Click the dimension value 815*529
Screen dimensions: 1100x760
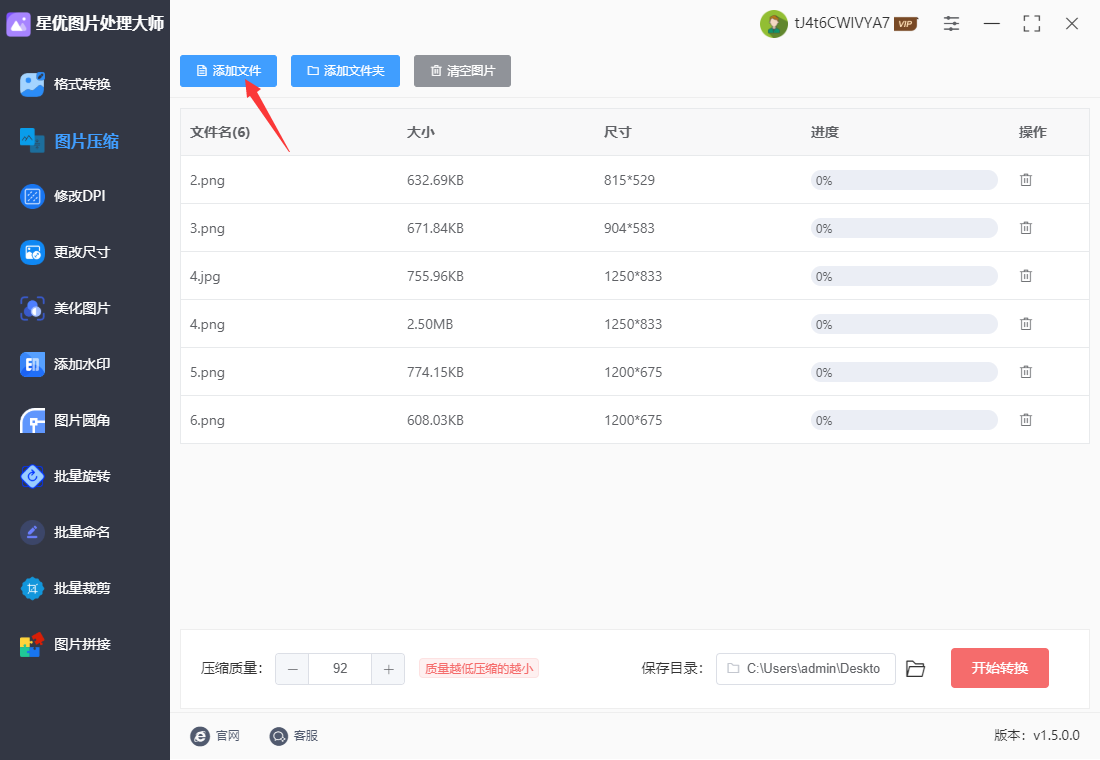point(629,180)
